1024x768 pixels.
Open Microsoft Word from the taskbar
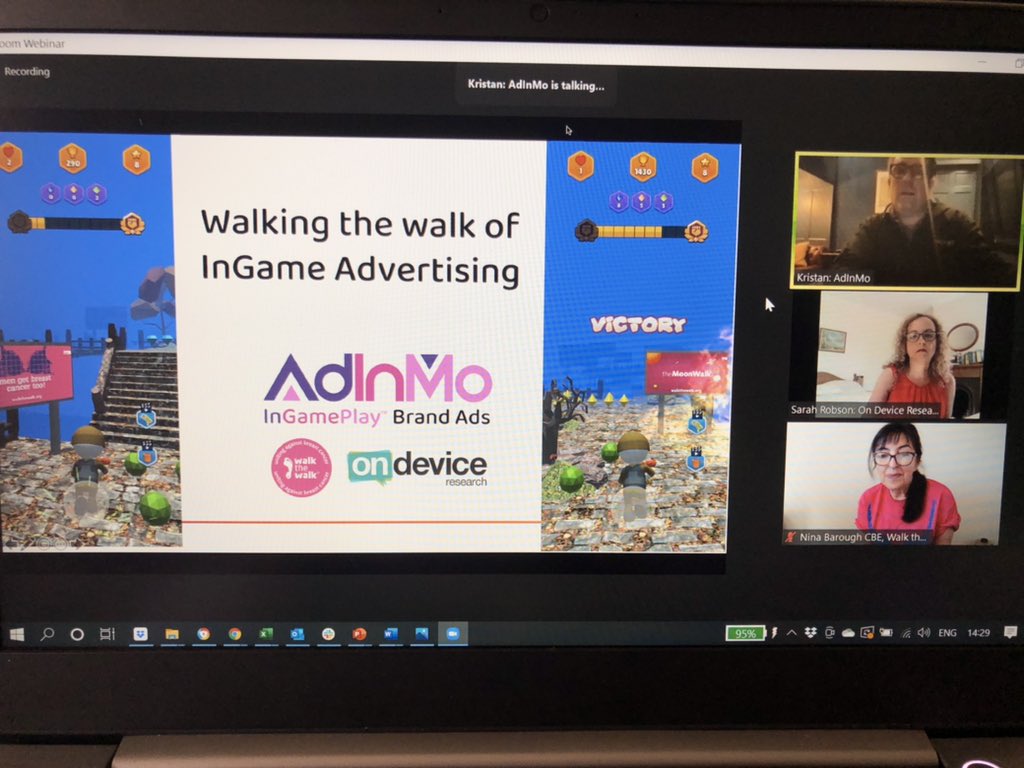pyautogui.click(x=388, y=632)
